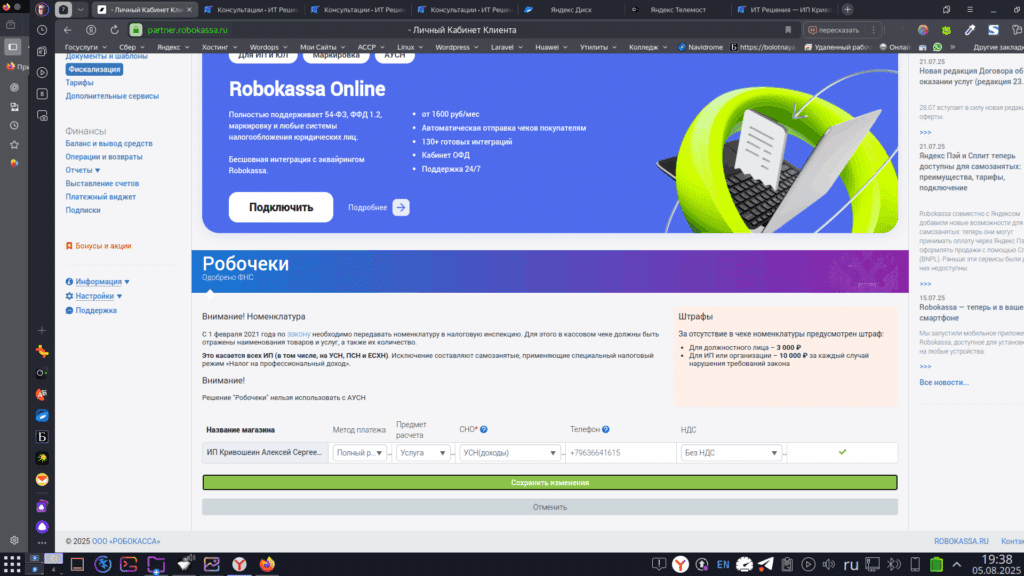Open the 'Выставление счетов' sidebar link

click(x=102, y=184)
